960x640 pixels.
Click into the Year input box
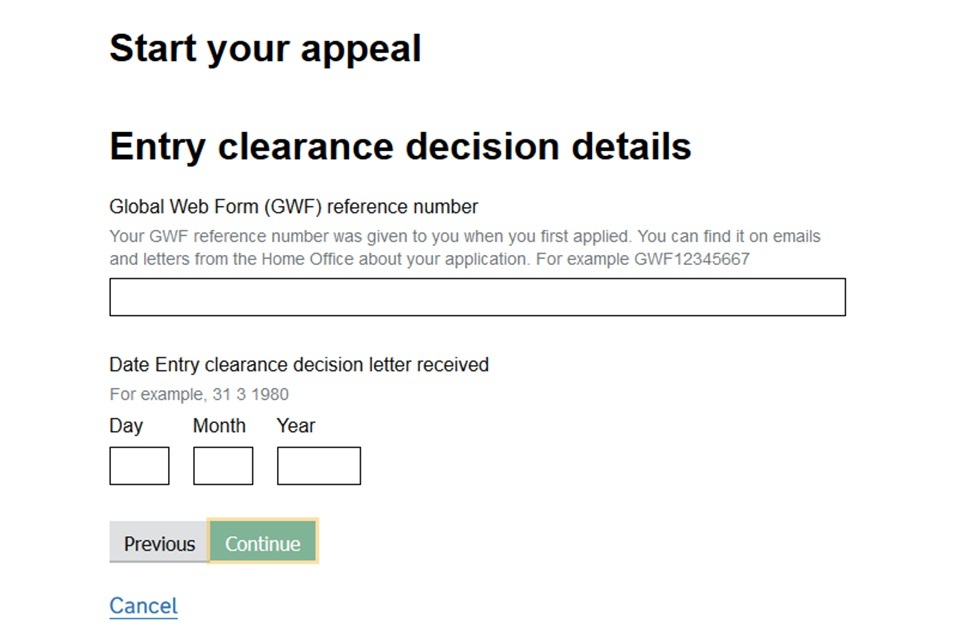[318, 466]
